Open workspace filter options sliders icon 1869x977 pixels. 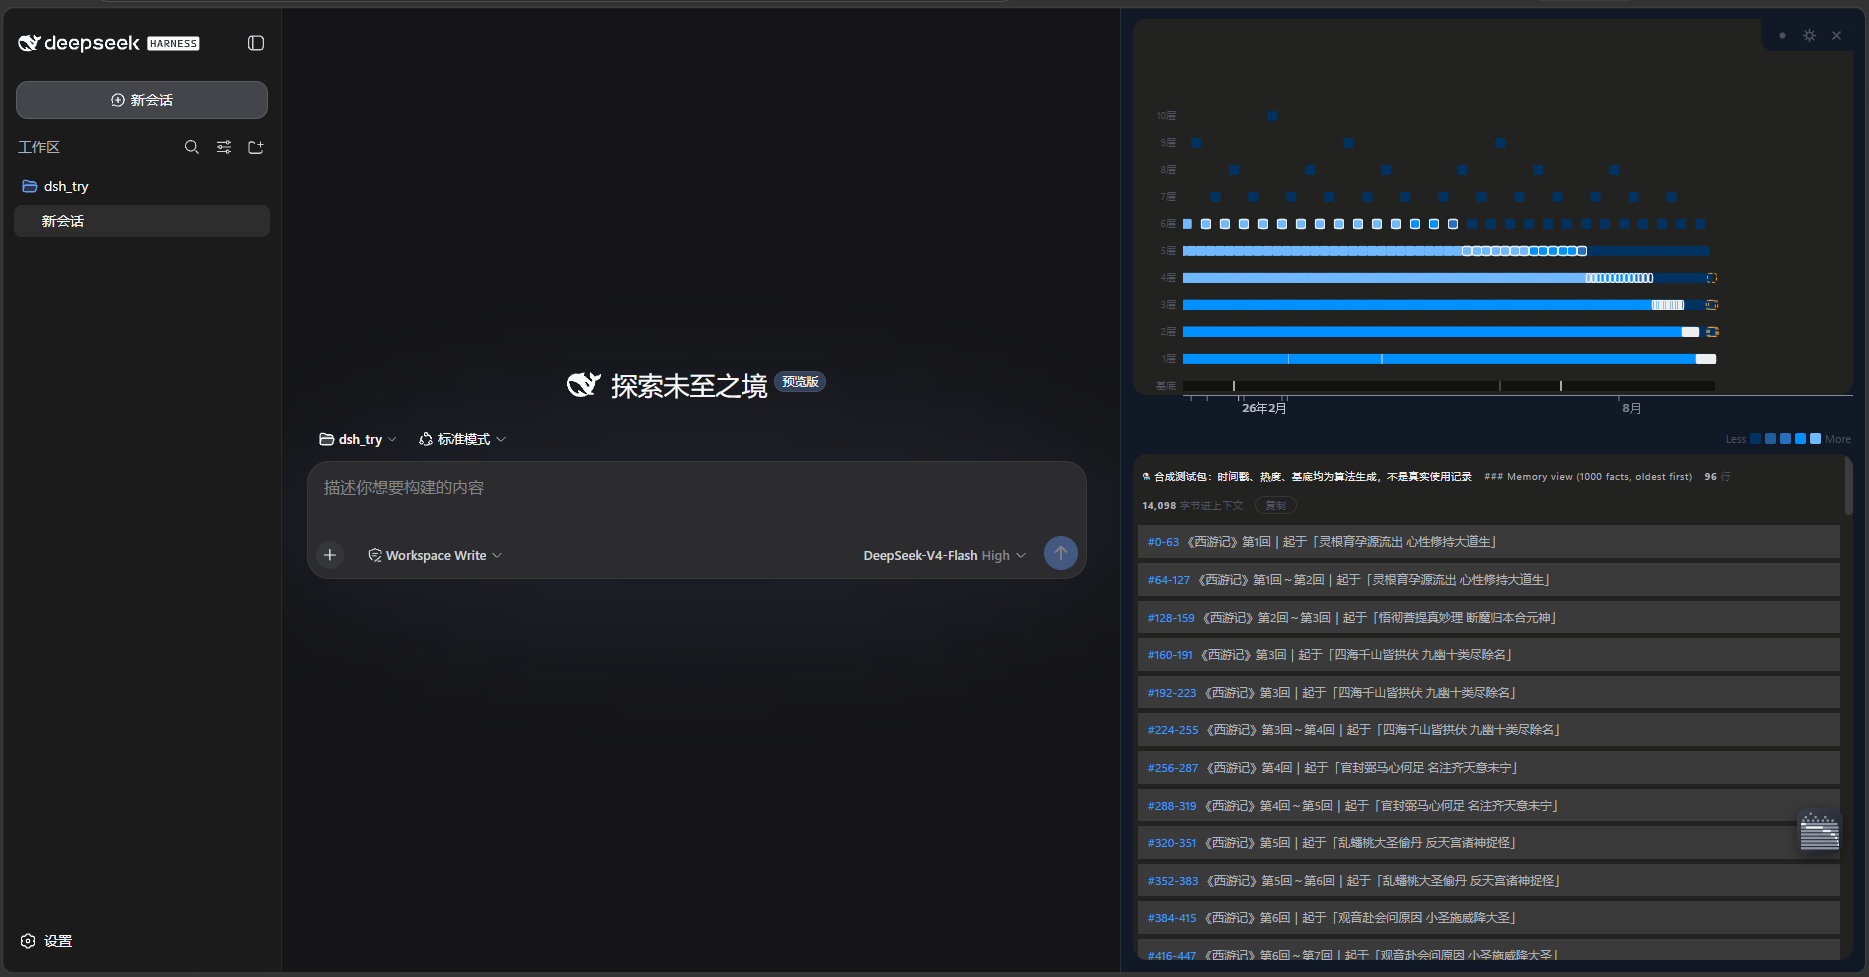224,147
